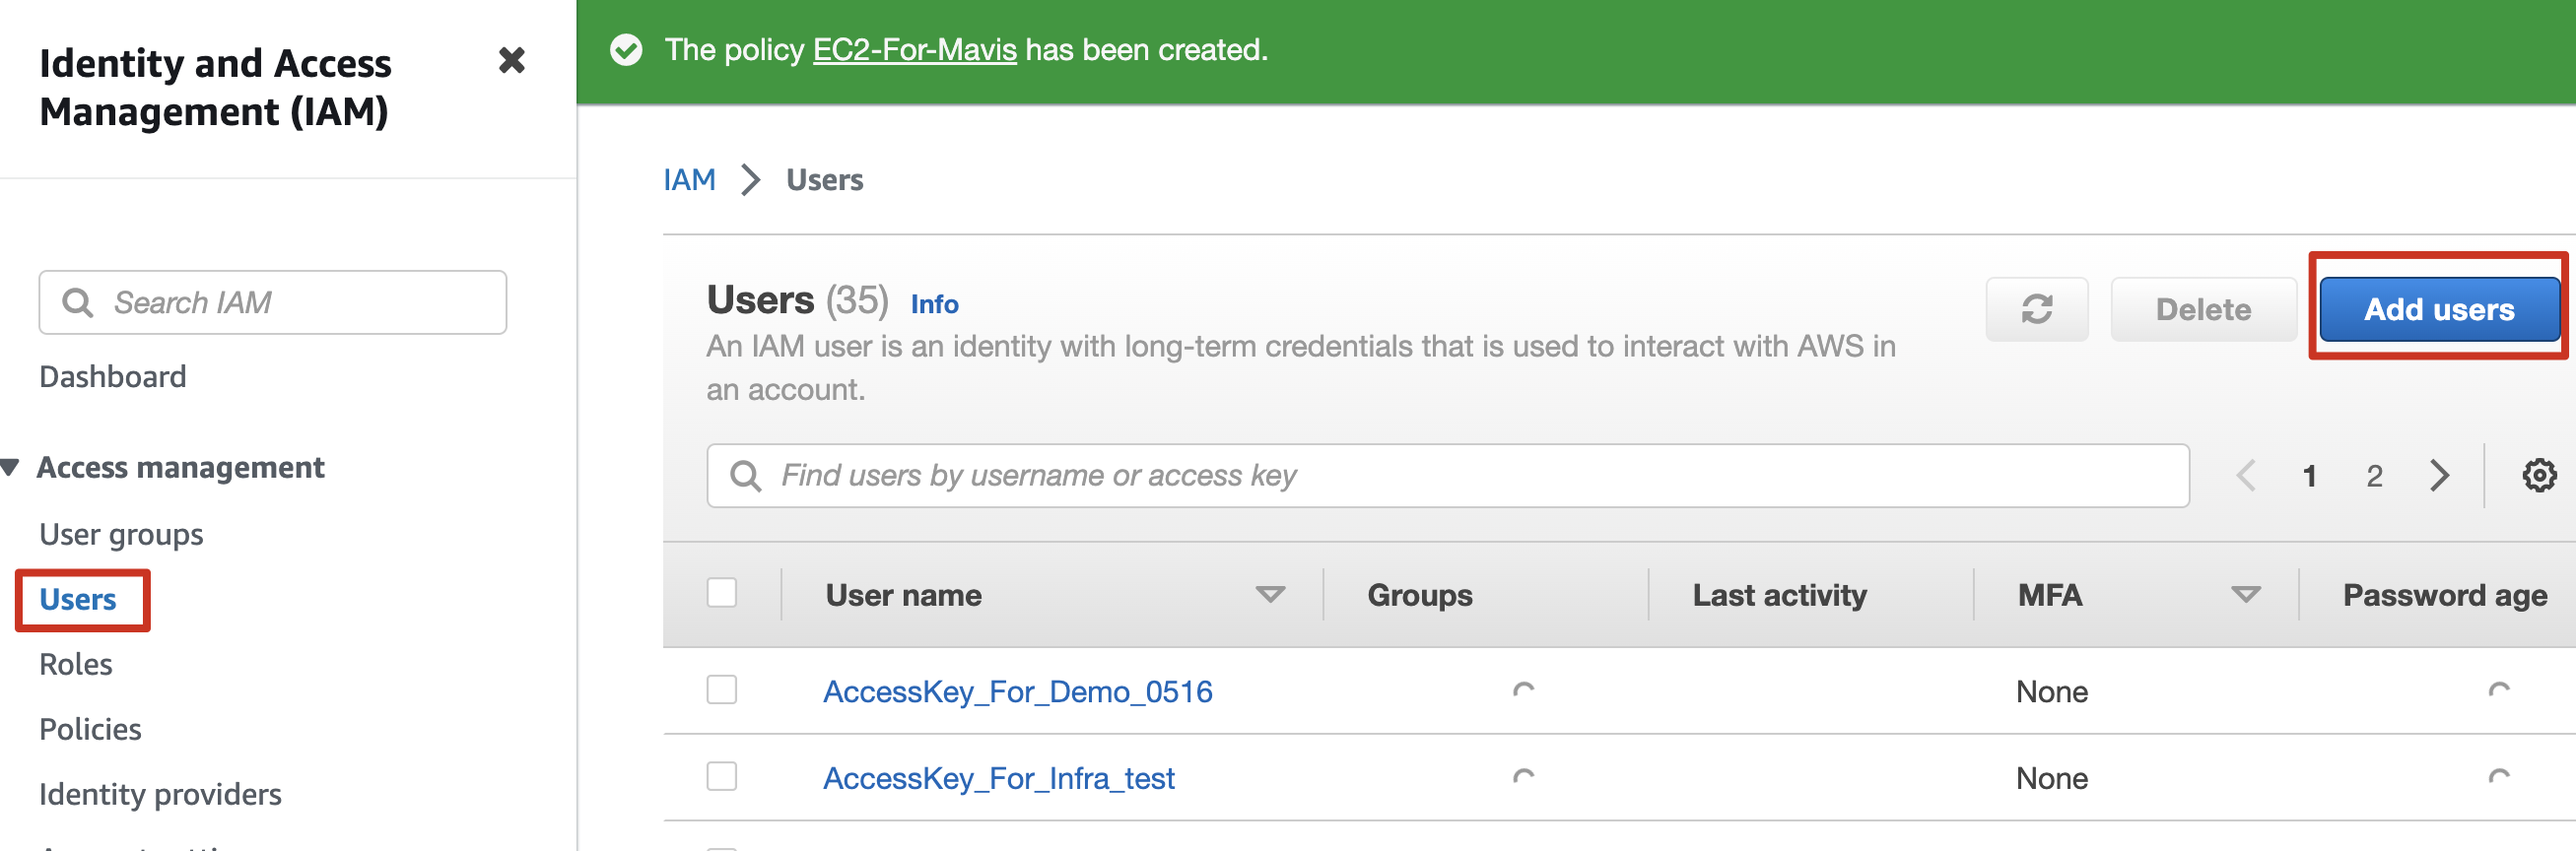The image size is (2576, 851).
Task: Sort by MFA column arrow
Action: pyautogui.click(x=2245, y=595)
